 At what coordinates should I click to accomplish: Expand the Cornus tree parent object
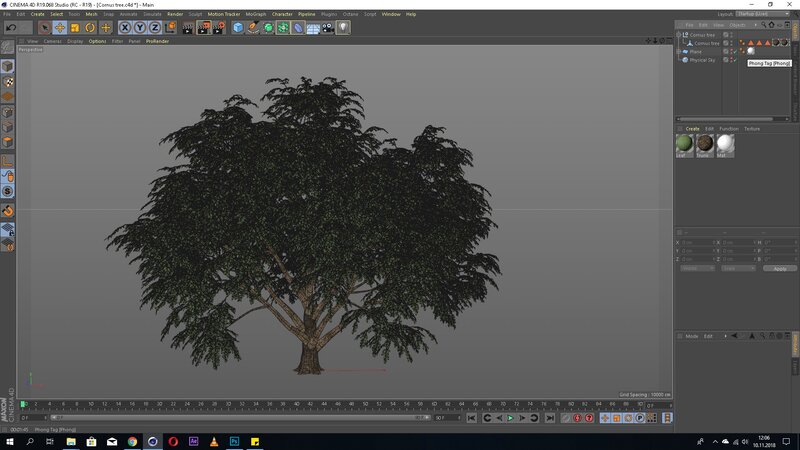tap(679, 35)
